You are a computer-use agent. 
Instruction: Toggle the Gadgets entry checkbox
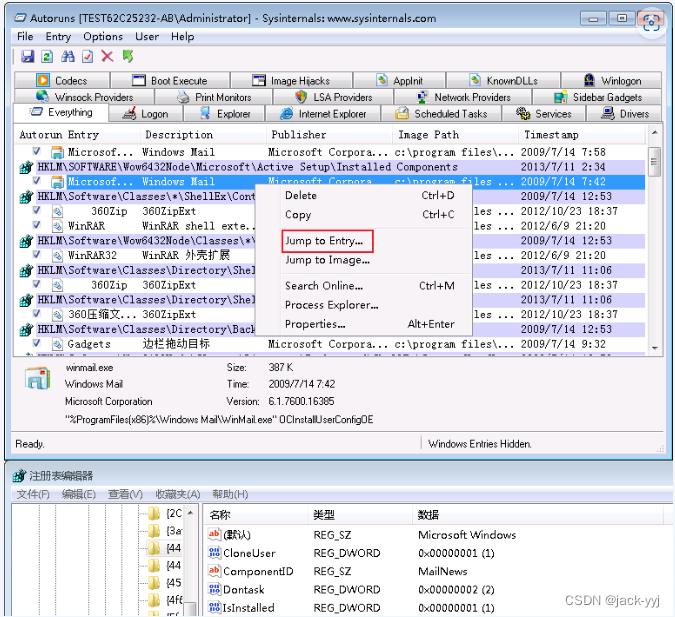37,343
